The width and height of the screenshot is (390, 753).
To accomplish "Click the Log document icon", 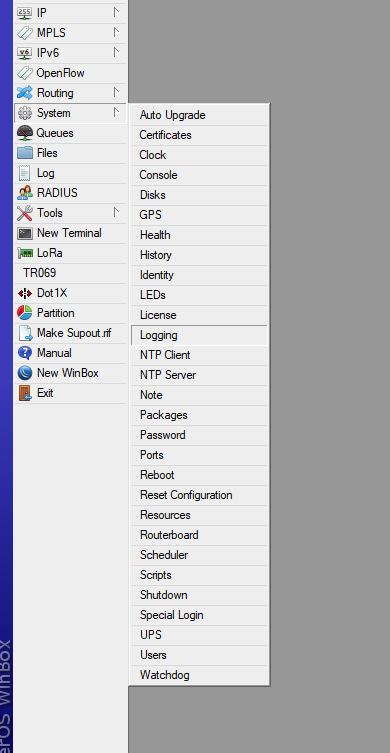I will coord(24,173).
